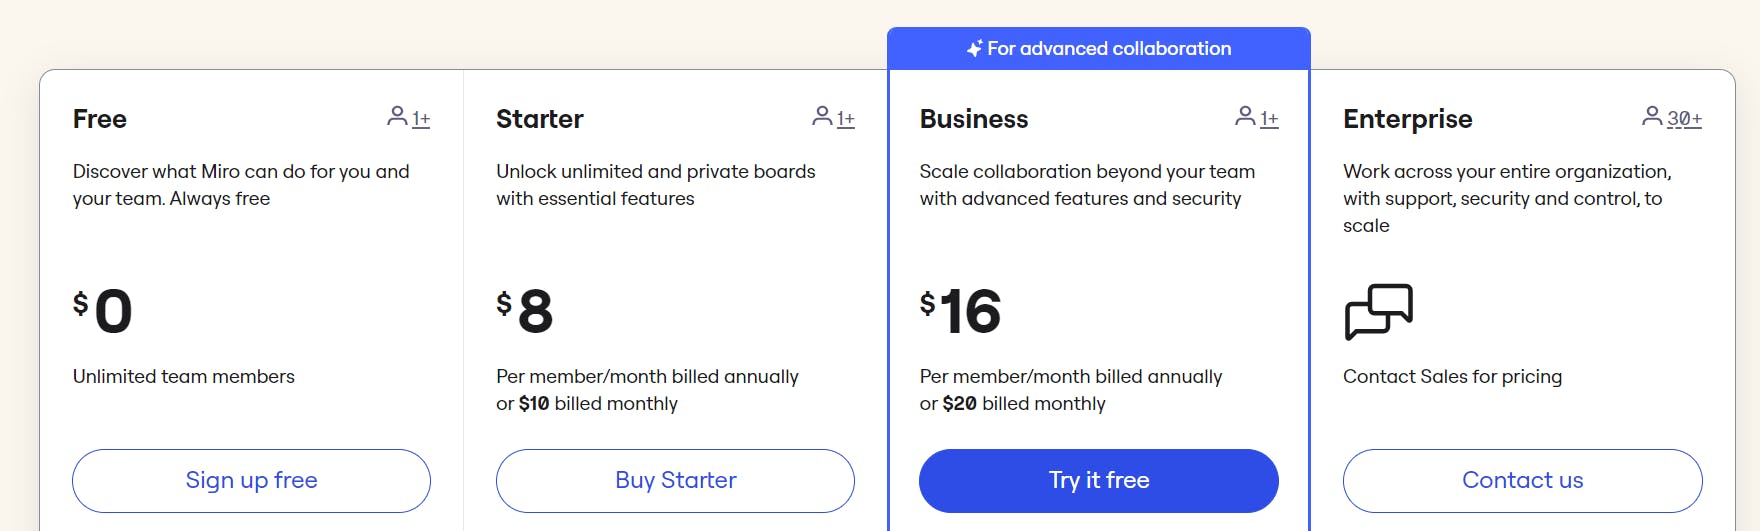Click the $0 price on the Free plan

(x=103, y=311)
